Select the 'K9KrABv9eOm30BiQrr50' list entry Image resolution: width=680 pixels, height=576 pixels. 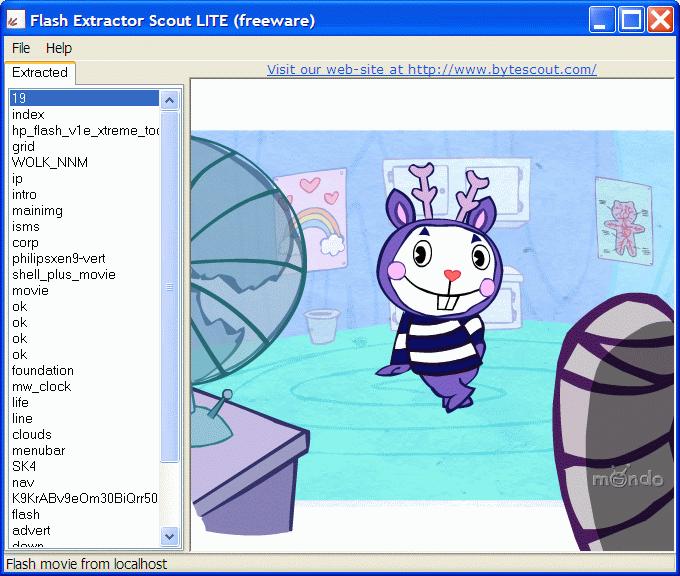click(x=84, y=498)
